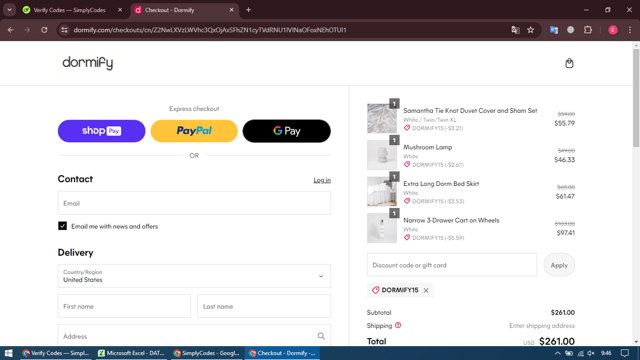Remove the DORMIFY15 discount code
This screenshot has width=640, height=360.
(x=426, y=290)
